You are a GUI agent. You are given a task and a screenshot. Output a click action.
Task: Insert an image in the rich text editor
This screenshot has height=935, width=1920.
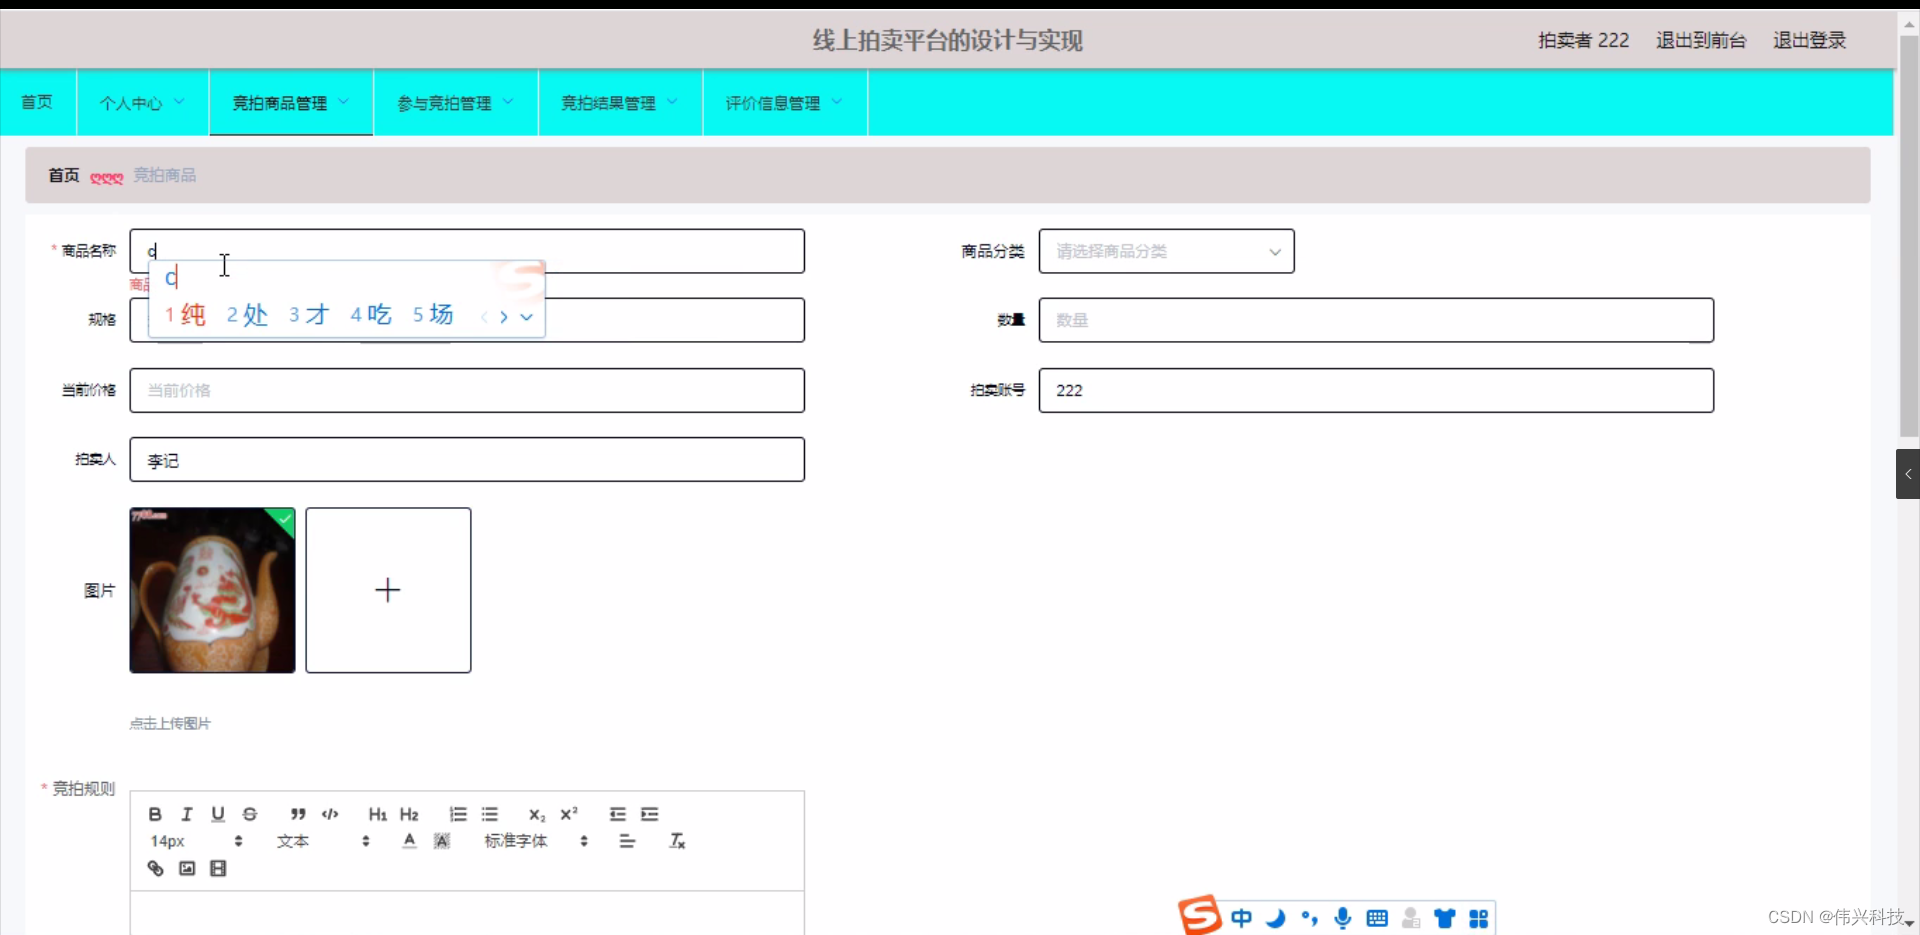186,868
